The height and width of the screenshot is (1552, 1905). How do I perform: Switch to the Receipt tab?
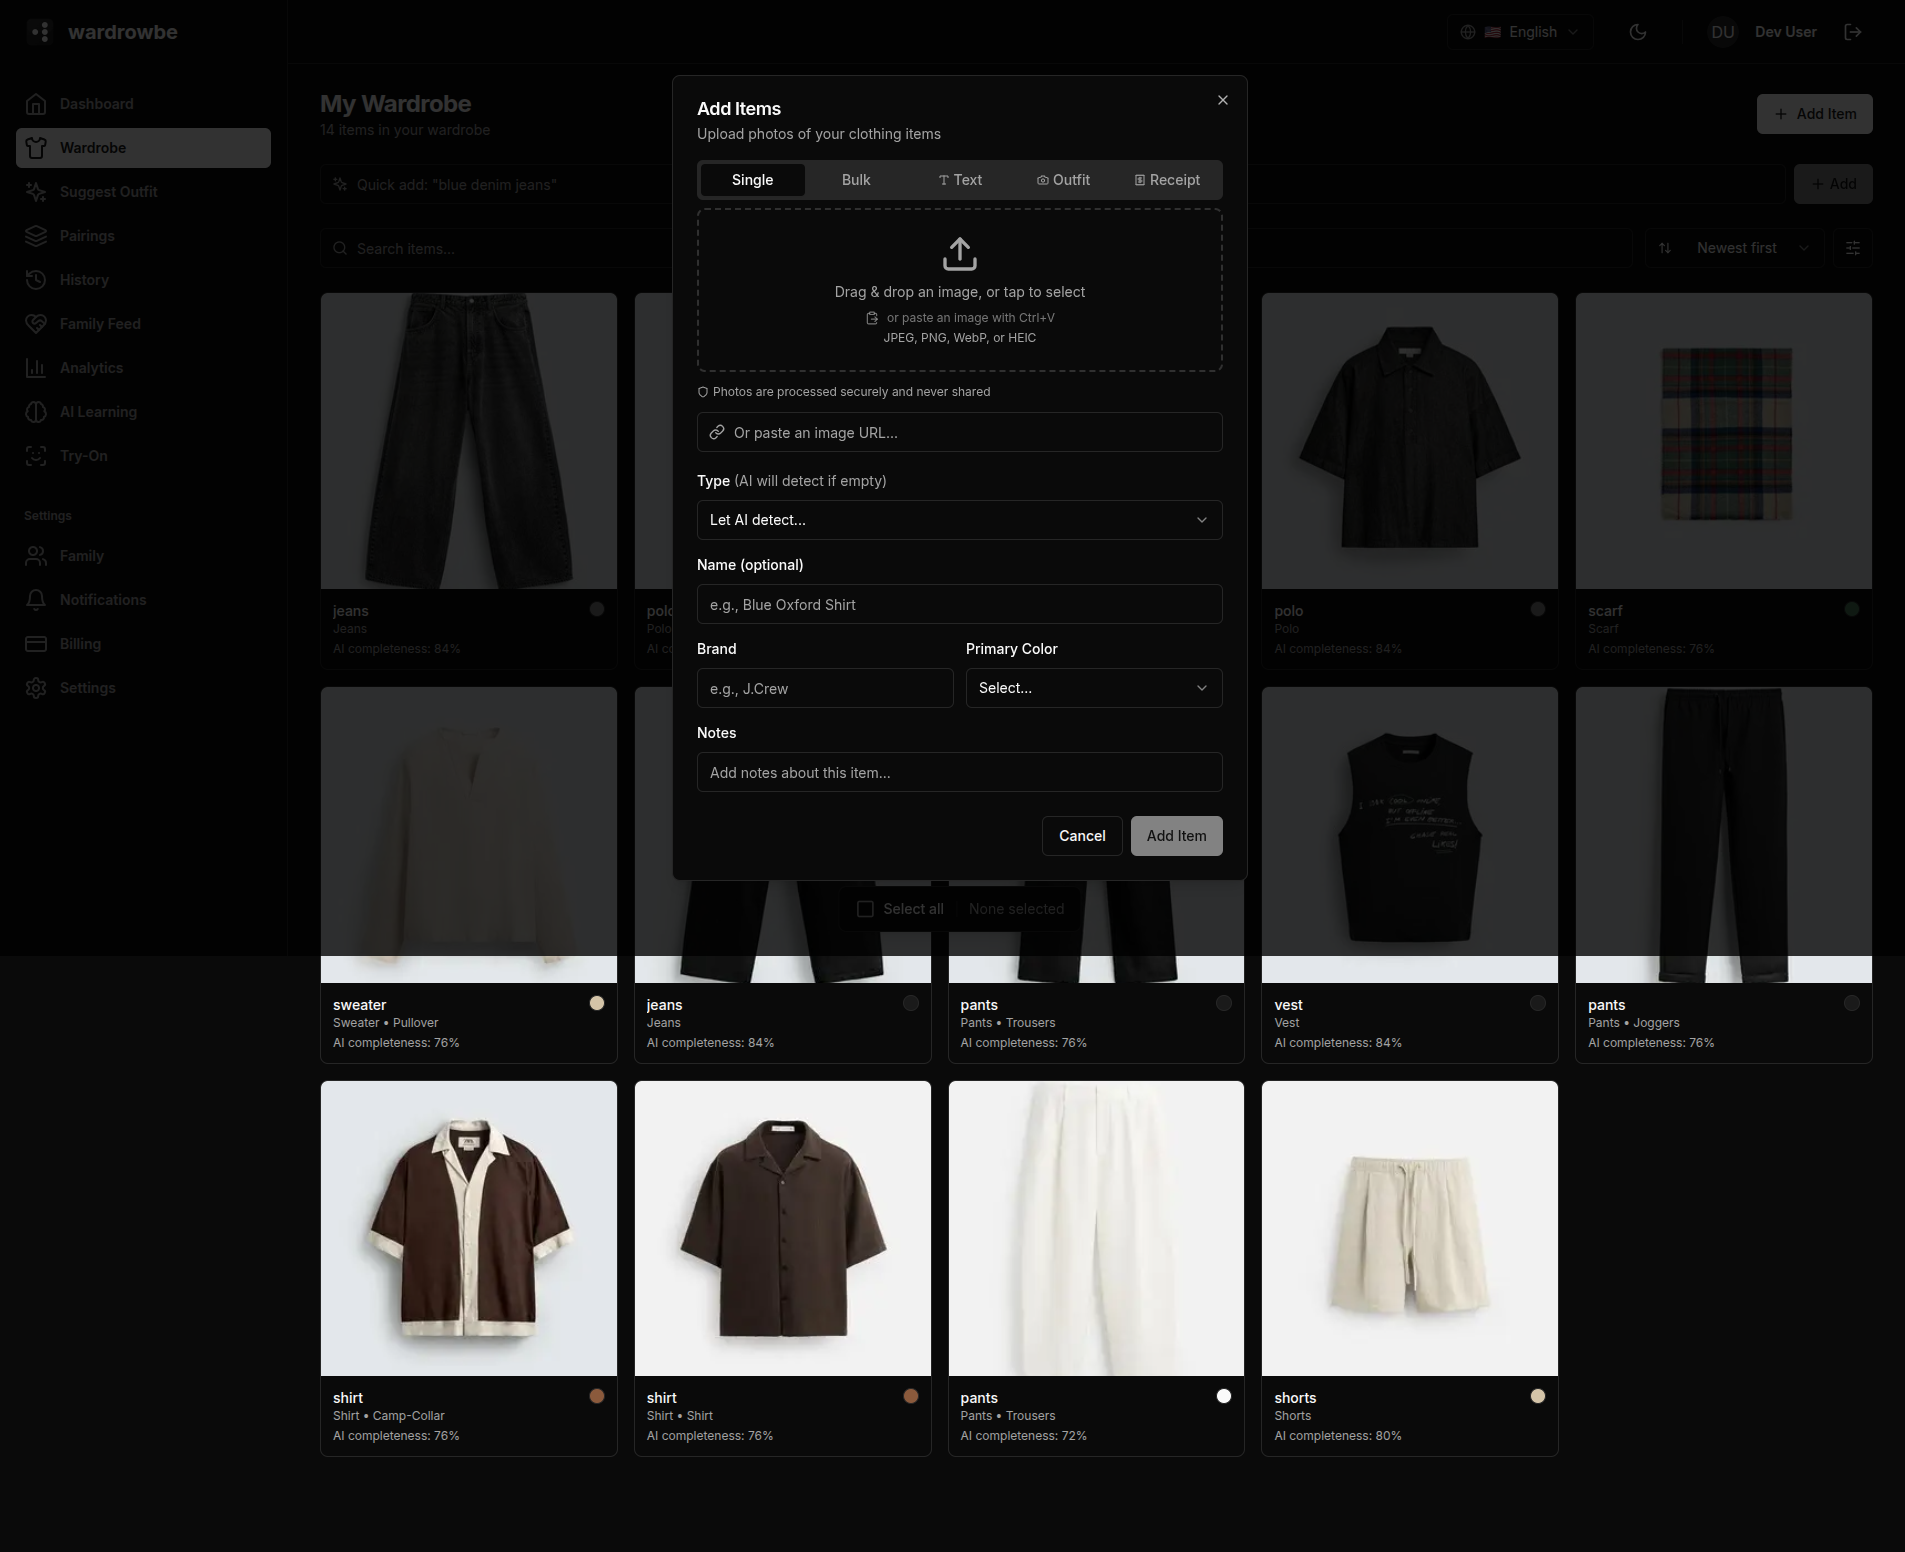click(1167, 180)
